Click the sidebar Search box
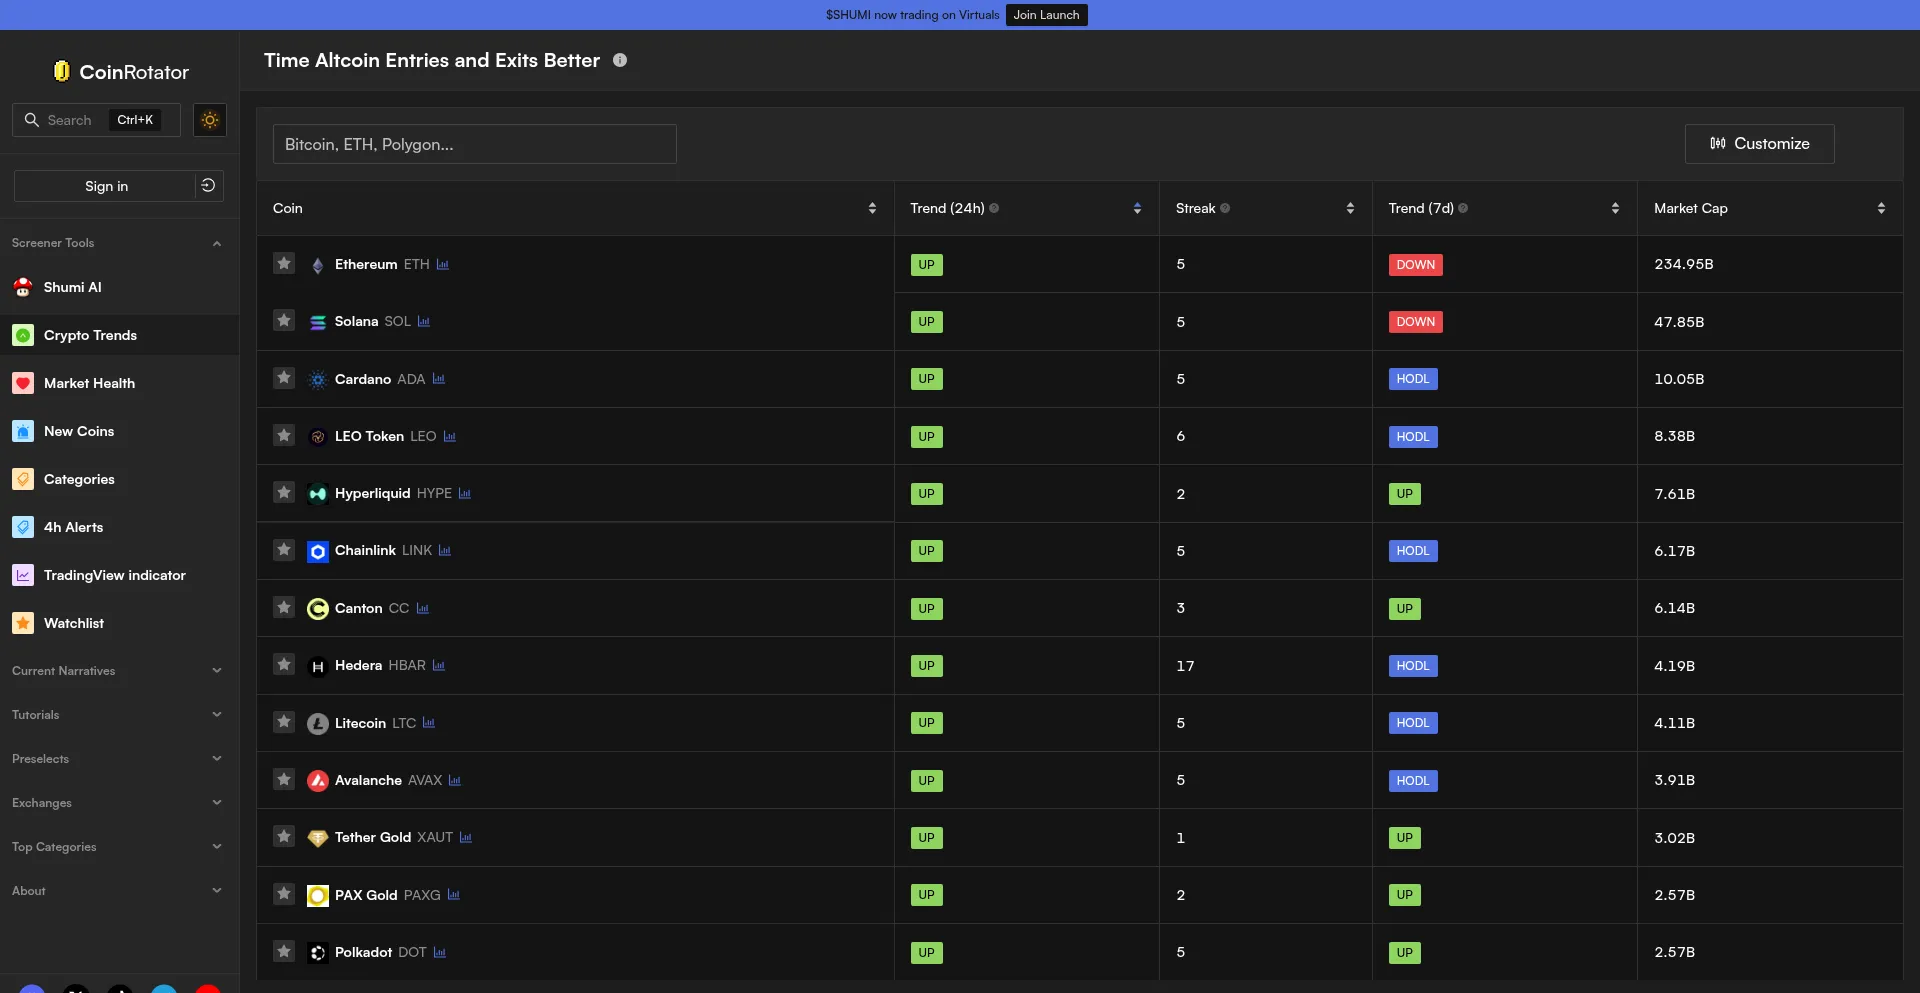Image resolution: width=1920 pixels, height=993 pixels. 96,120
